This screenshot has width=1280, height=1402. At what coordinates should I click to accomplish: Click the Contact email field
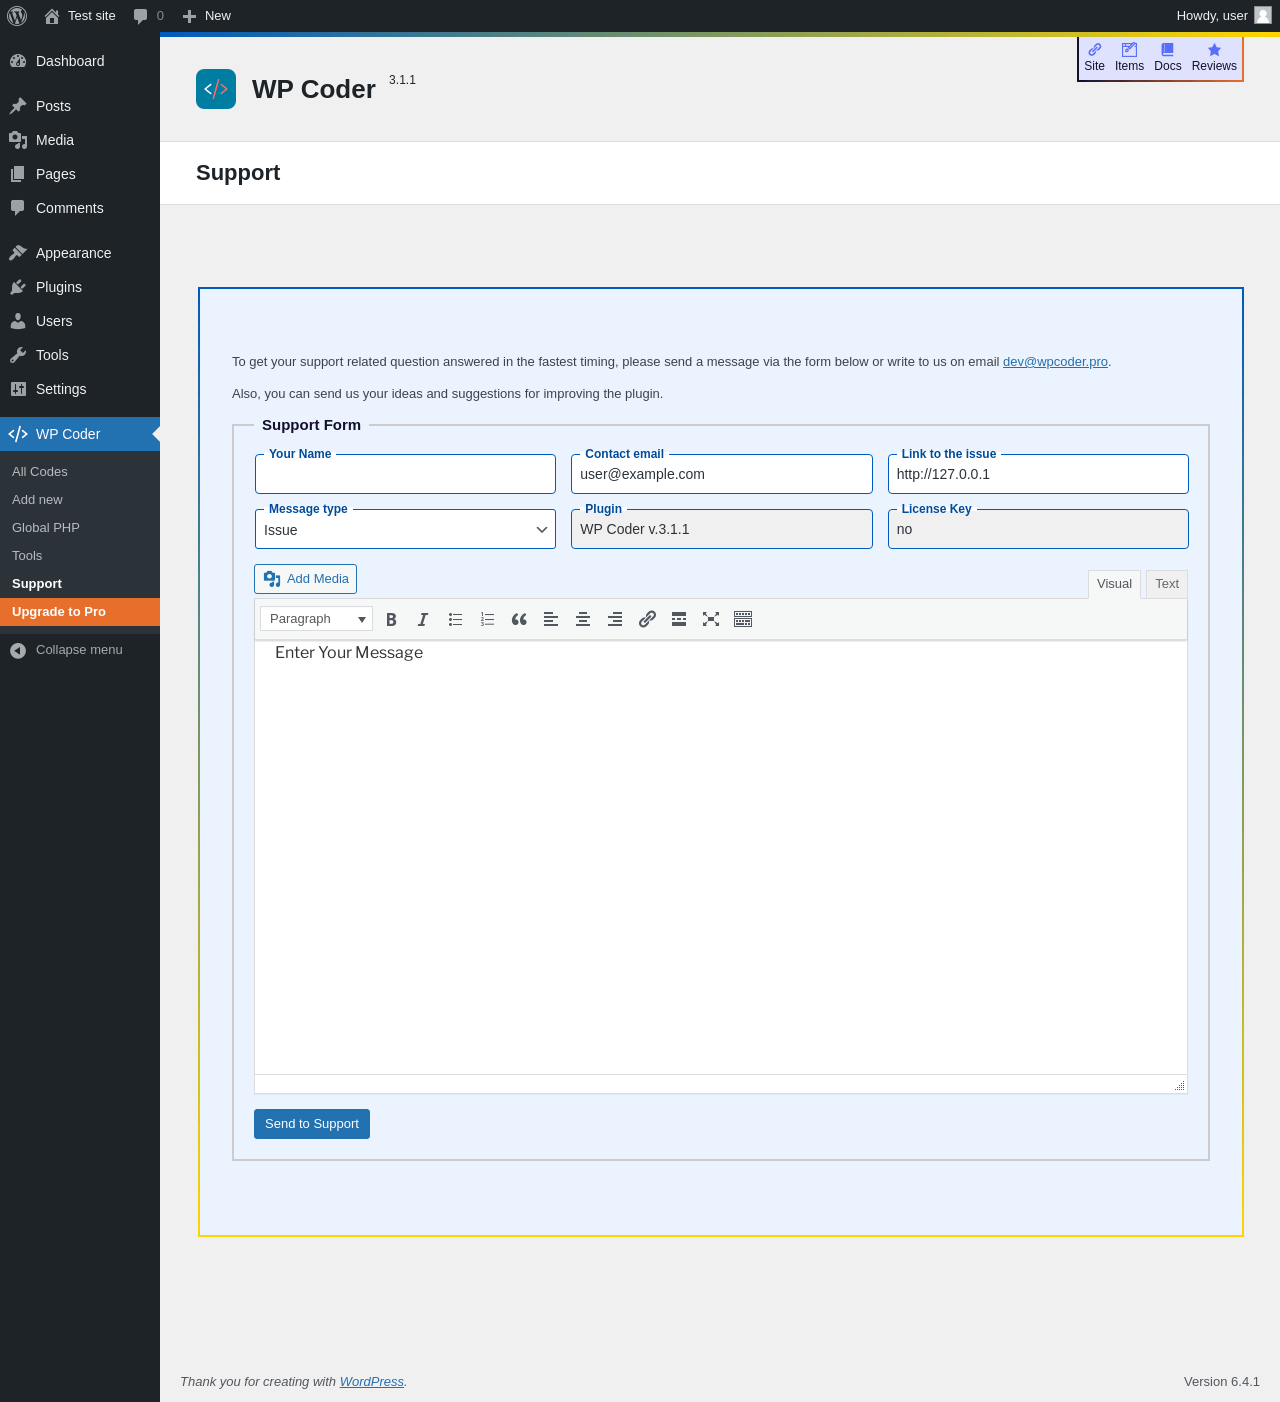(722, 474)
